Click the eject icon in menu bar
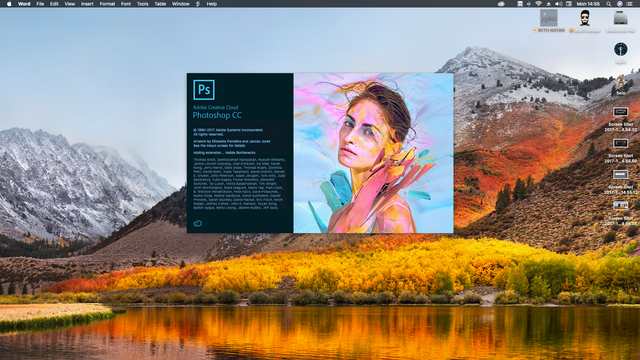 [x=548, y=4]
